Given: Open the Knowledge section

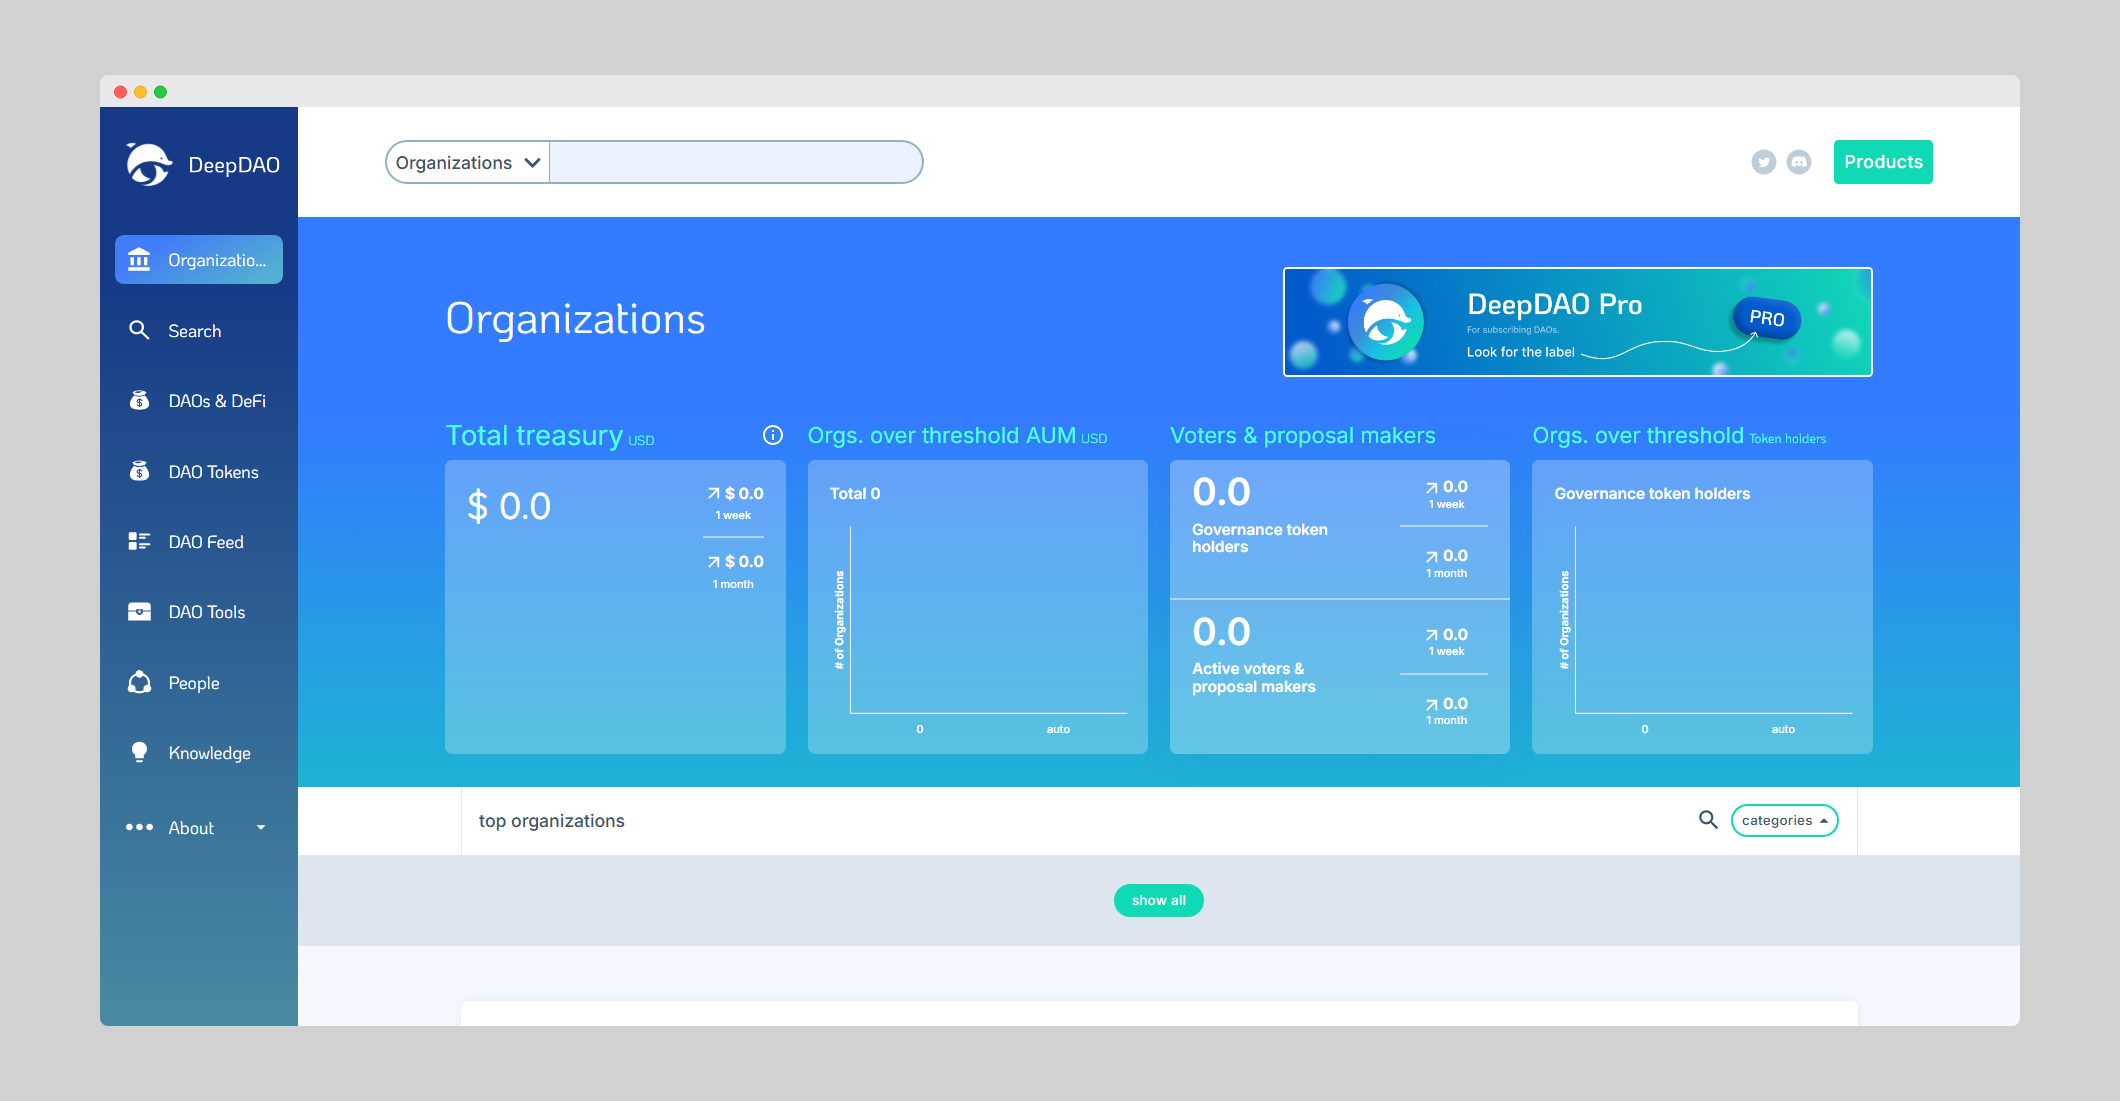Looking at the screenshot, I should tap(199, 752).
